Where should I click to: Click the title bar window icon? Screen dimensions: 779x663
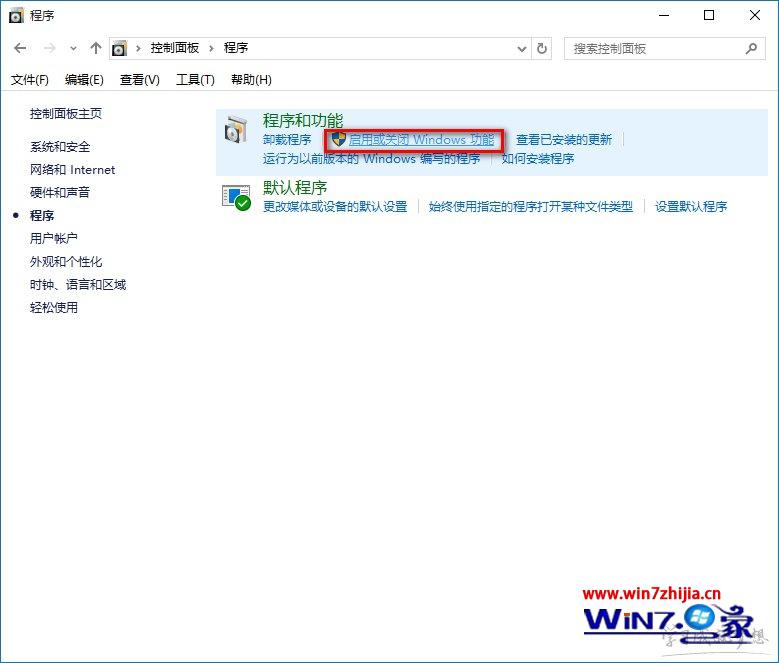tap(16, 15)
